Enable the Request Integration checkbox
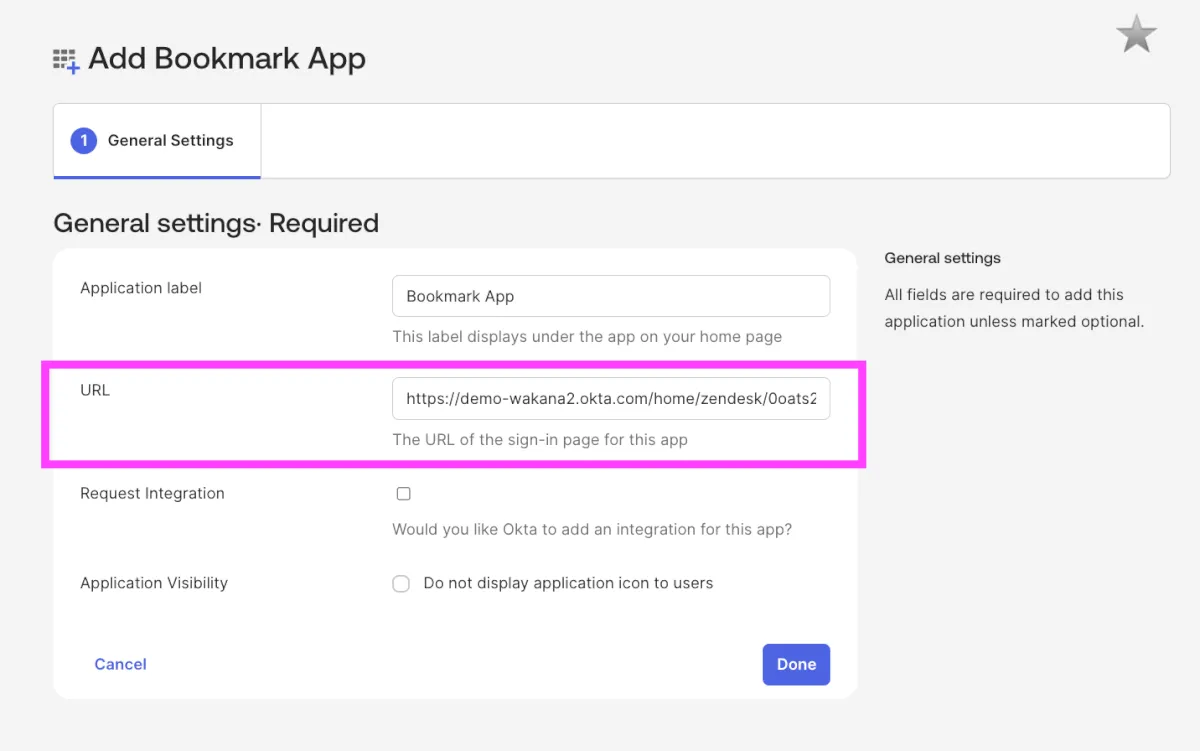Image resolution: width=1200 pixels, height=751 pixels. [404, 494]
